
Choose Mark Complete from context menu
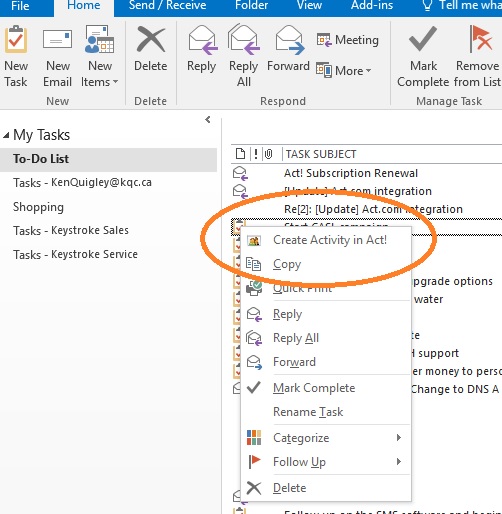coord(326,388)
